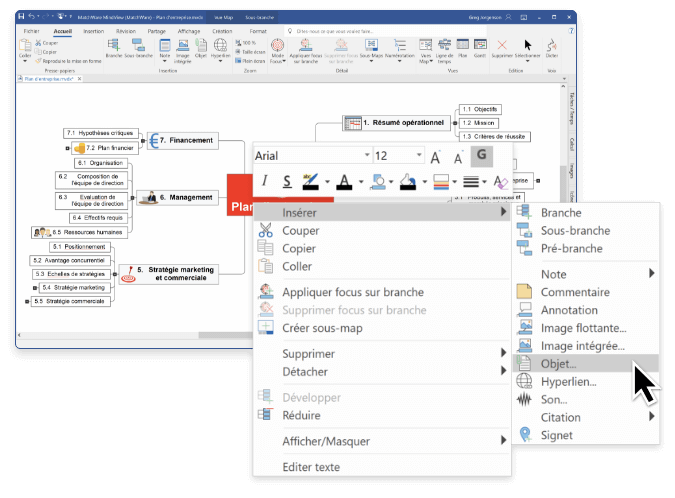675x498 pixels.
Task: Open the Numérotation ribbon button
Action: [399, 49]
